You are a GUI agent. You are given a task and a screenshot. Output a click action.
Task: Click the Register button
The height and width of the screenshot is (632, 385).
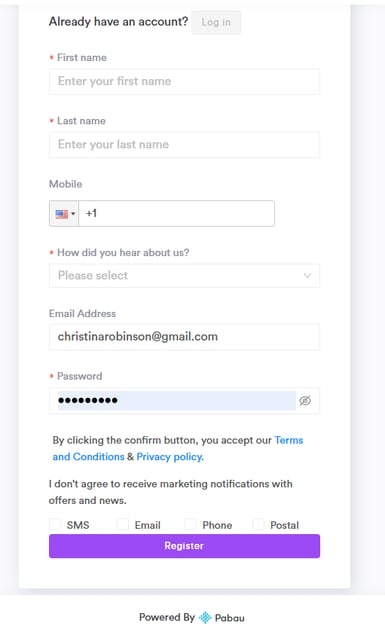click(x=184, y=546)
